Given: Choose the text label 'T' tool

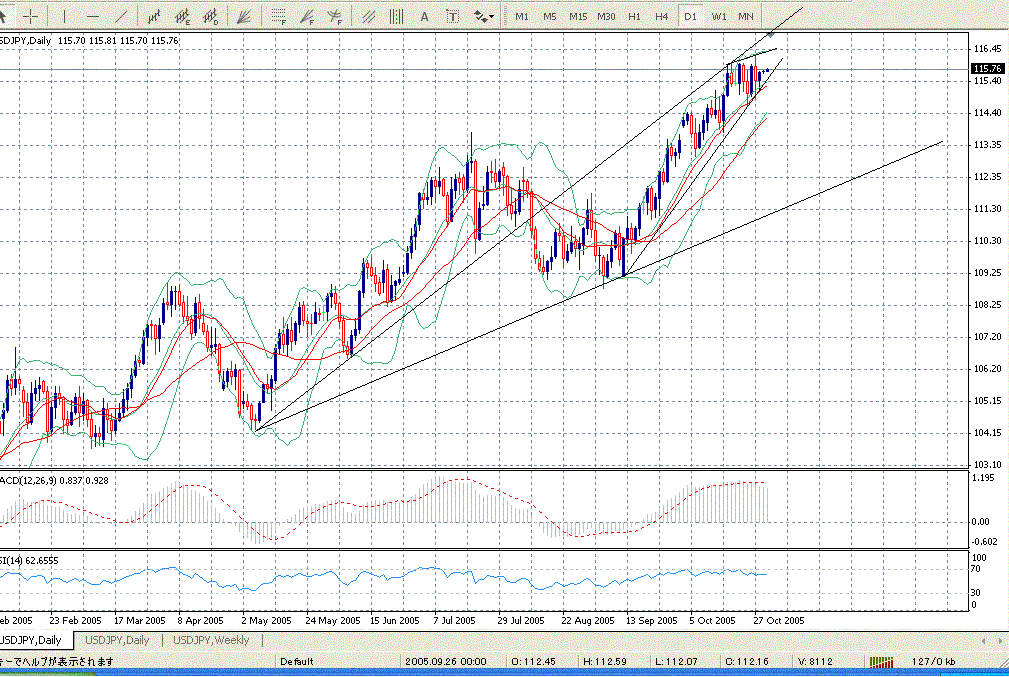Looking at the screenshot, I should [452, 17].
